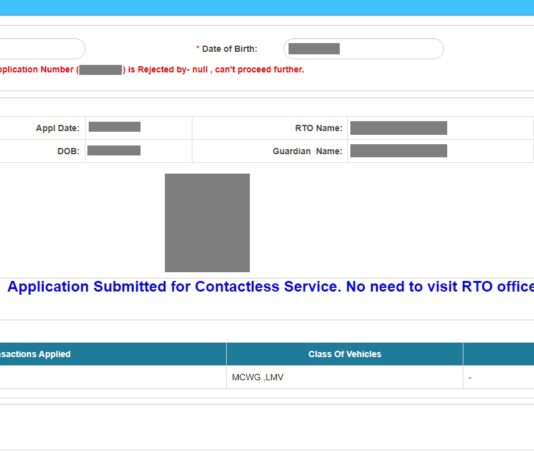Click the RTO Name label

point(318,128)
